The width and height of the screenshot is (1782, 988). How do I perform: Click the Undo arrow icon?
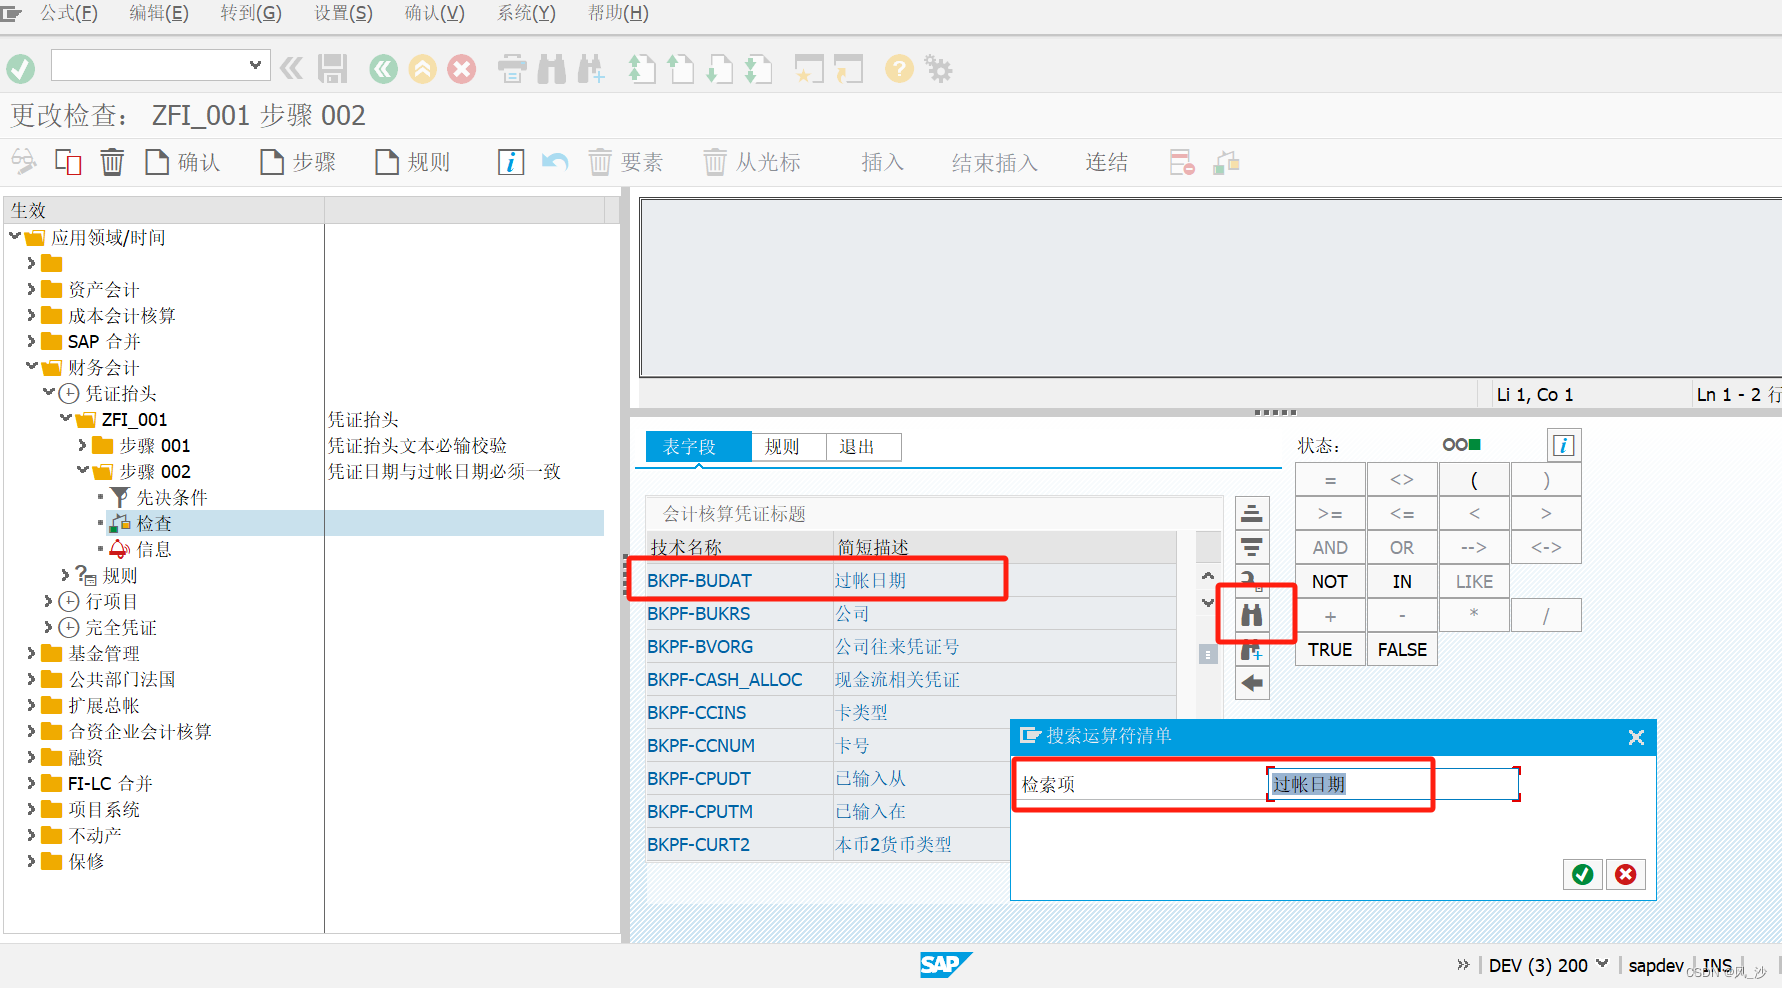[555, 162]
